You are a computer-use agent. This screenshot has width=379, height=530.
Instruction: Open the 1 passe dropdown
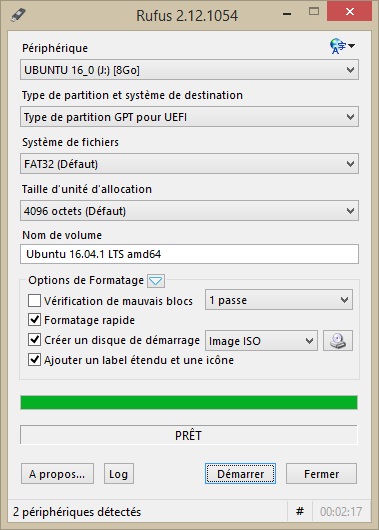click(x=279, y=300)
